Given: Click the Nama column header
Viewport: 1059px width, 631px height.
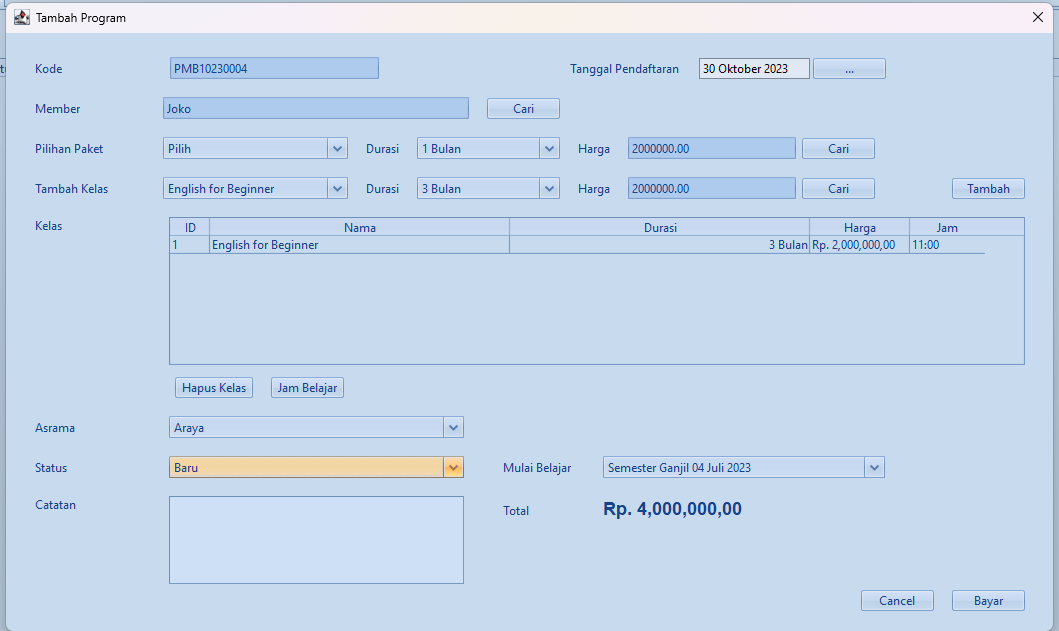Looking at the screenshot, I should [x=359, y=227].
